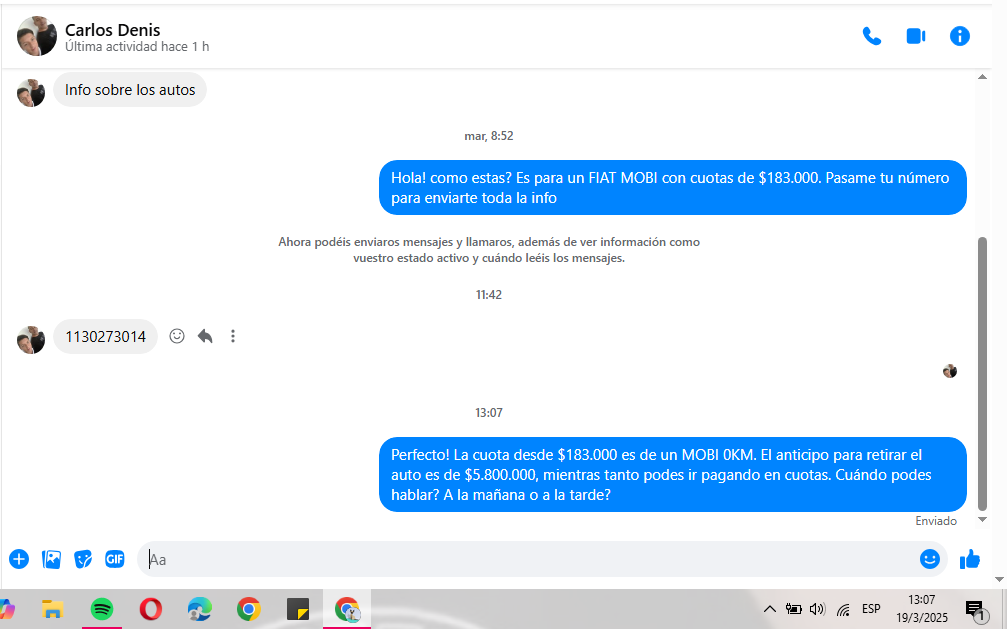Open Copilot icon in taskbar
This screenshot has width=1007, height=629.
[x=7, y=609]
